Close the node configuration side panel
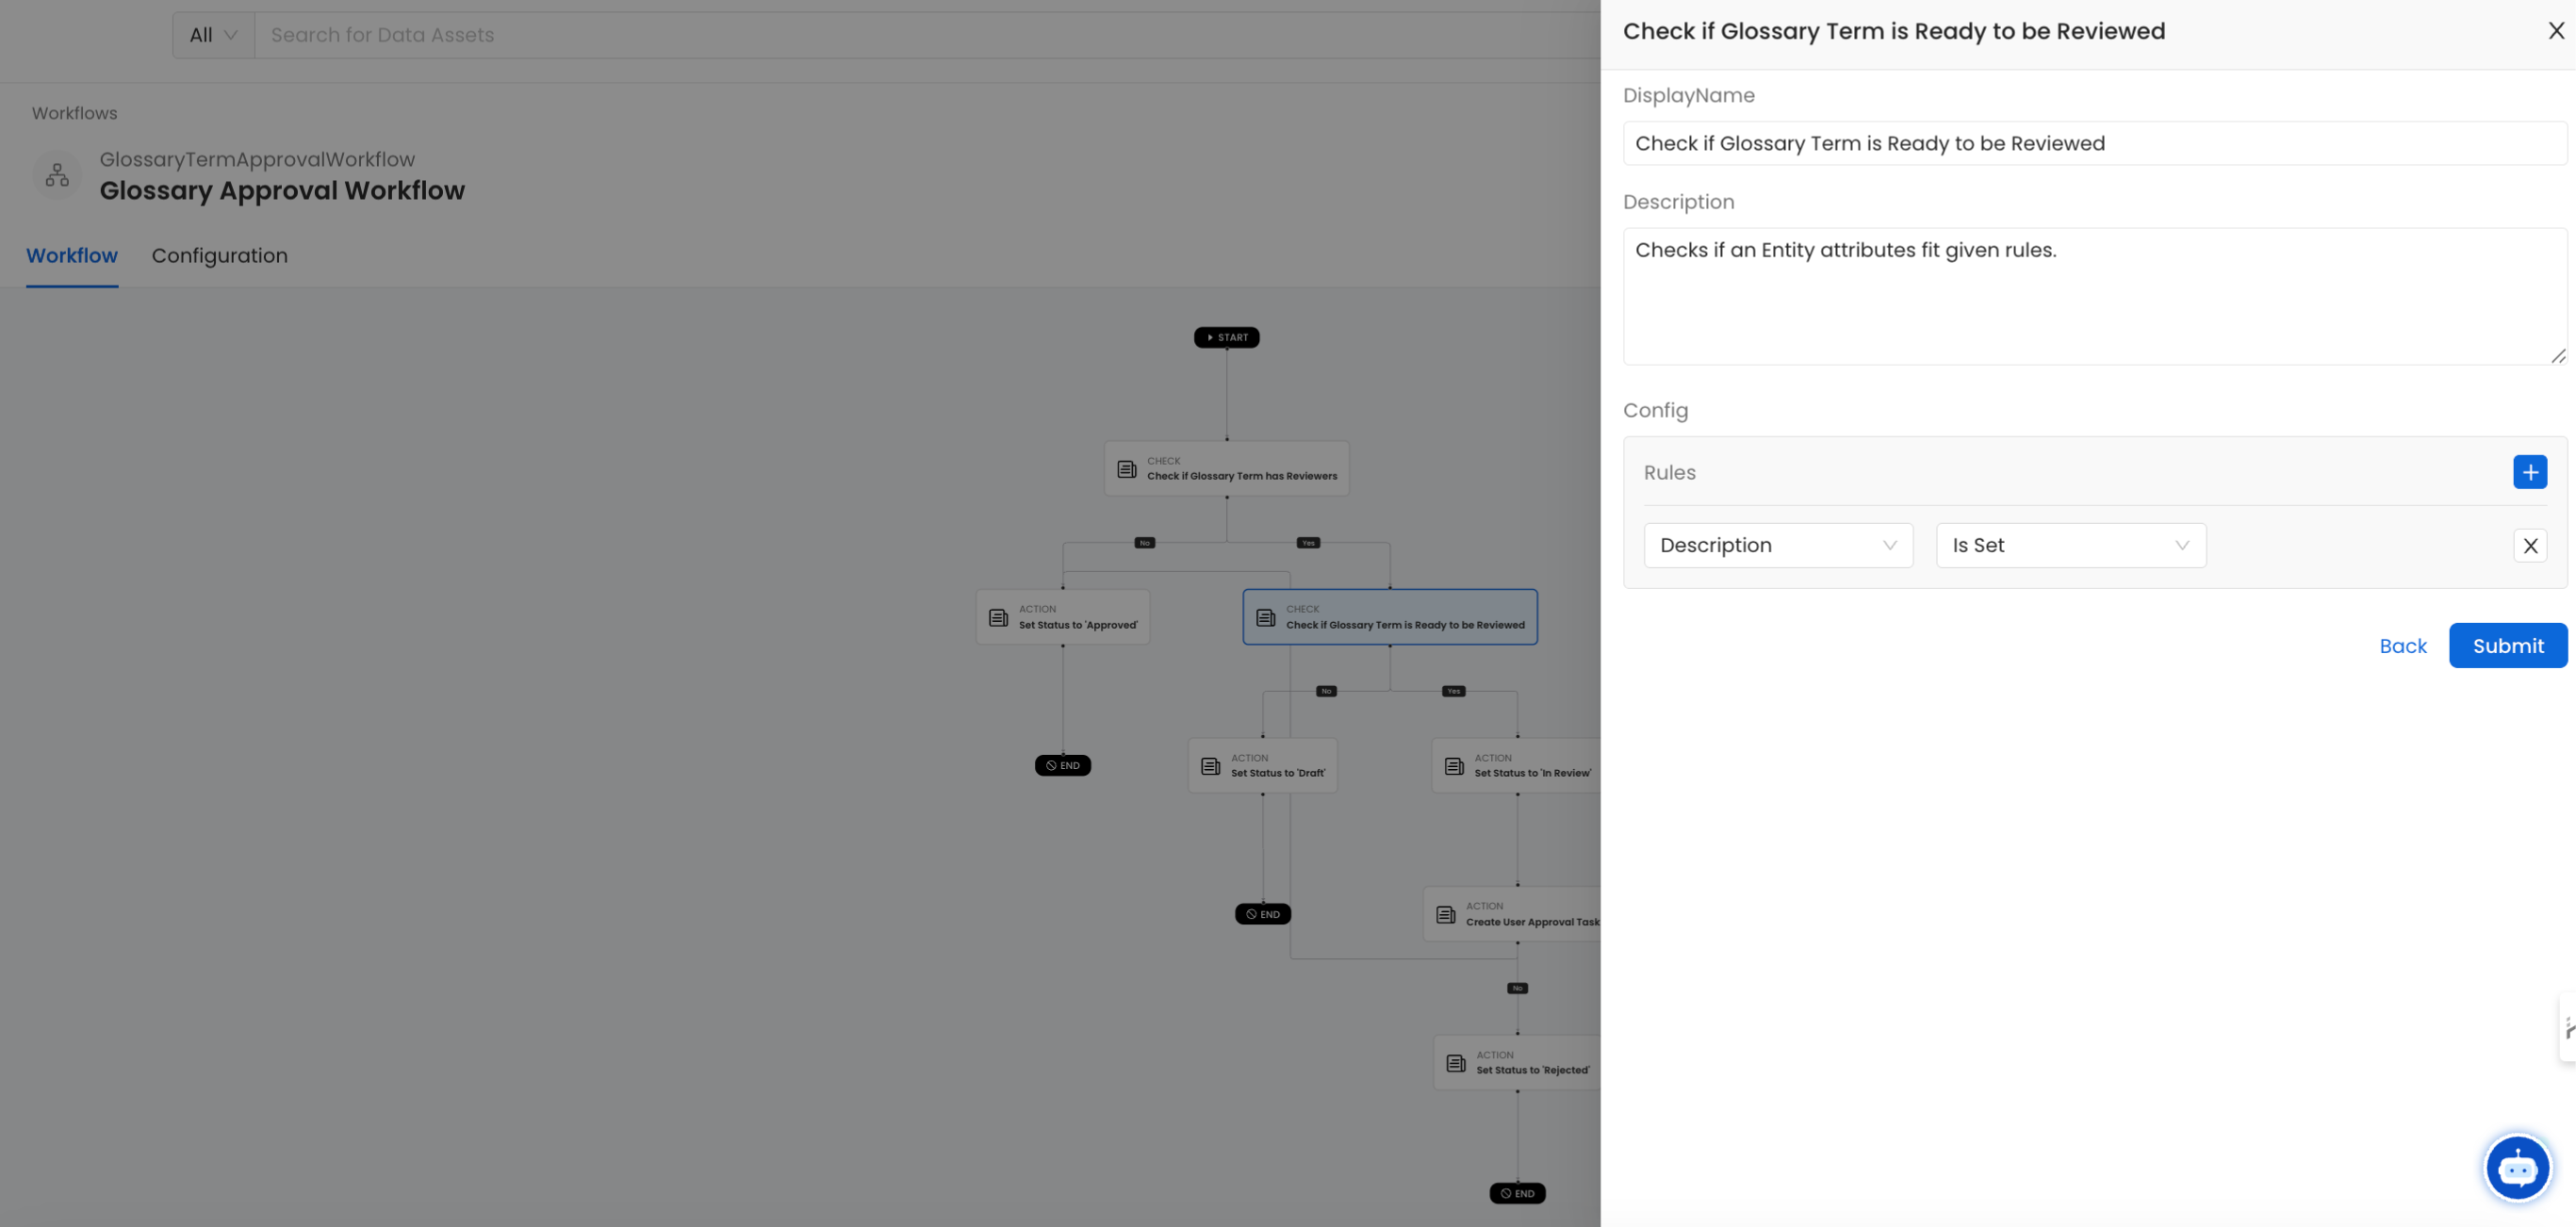 [x=2555, y=31]
